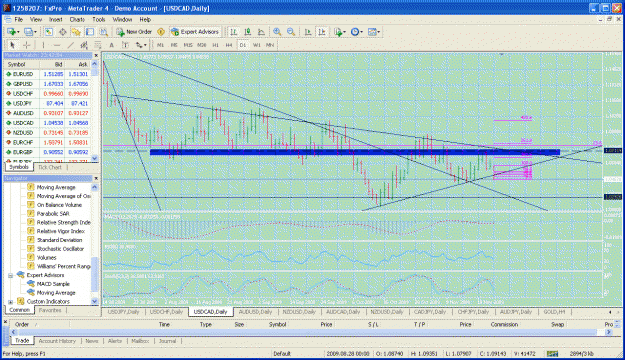Switch to the Tick Chart tab
This screenshot has height=360, width=625.
coord(50,167)
